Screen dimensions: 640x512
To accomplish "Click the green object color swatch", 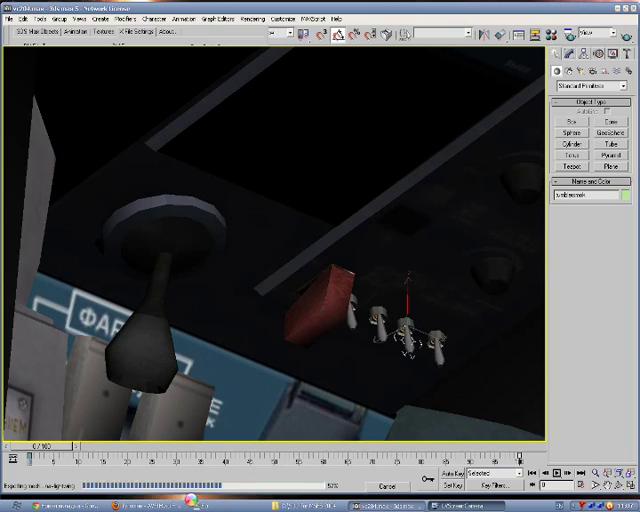I will (626, 195).
